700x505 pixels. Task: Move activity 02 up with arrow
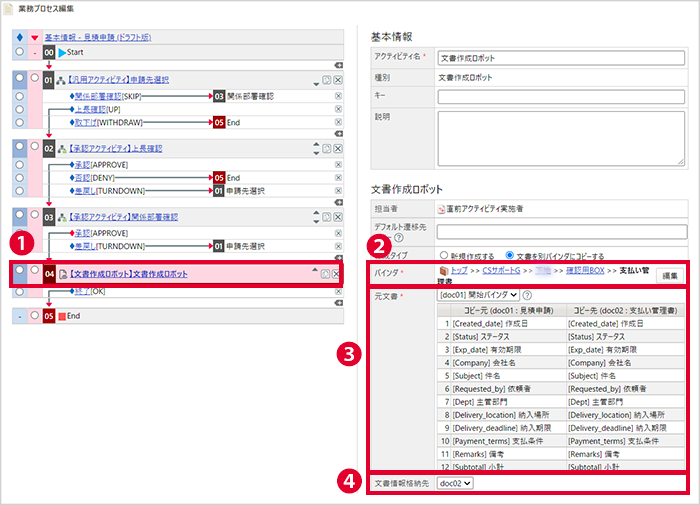(316, 145)
